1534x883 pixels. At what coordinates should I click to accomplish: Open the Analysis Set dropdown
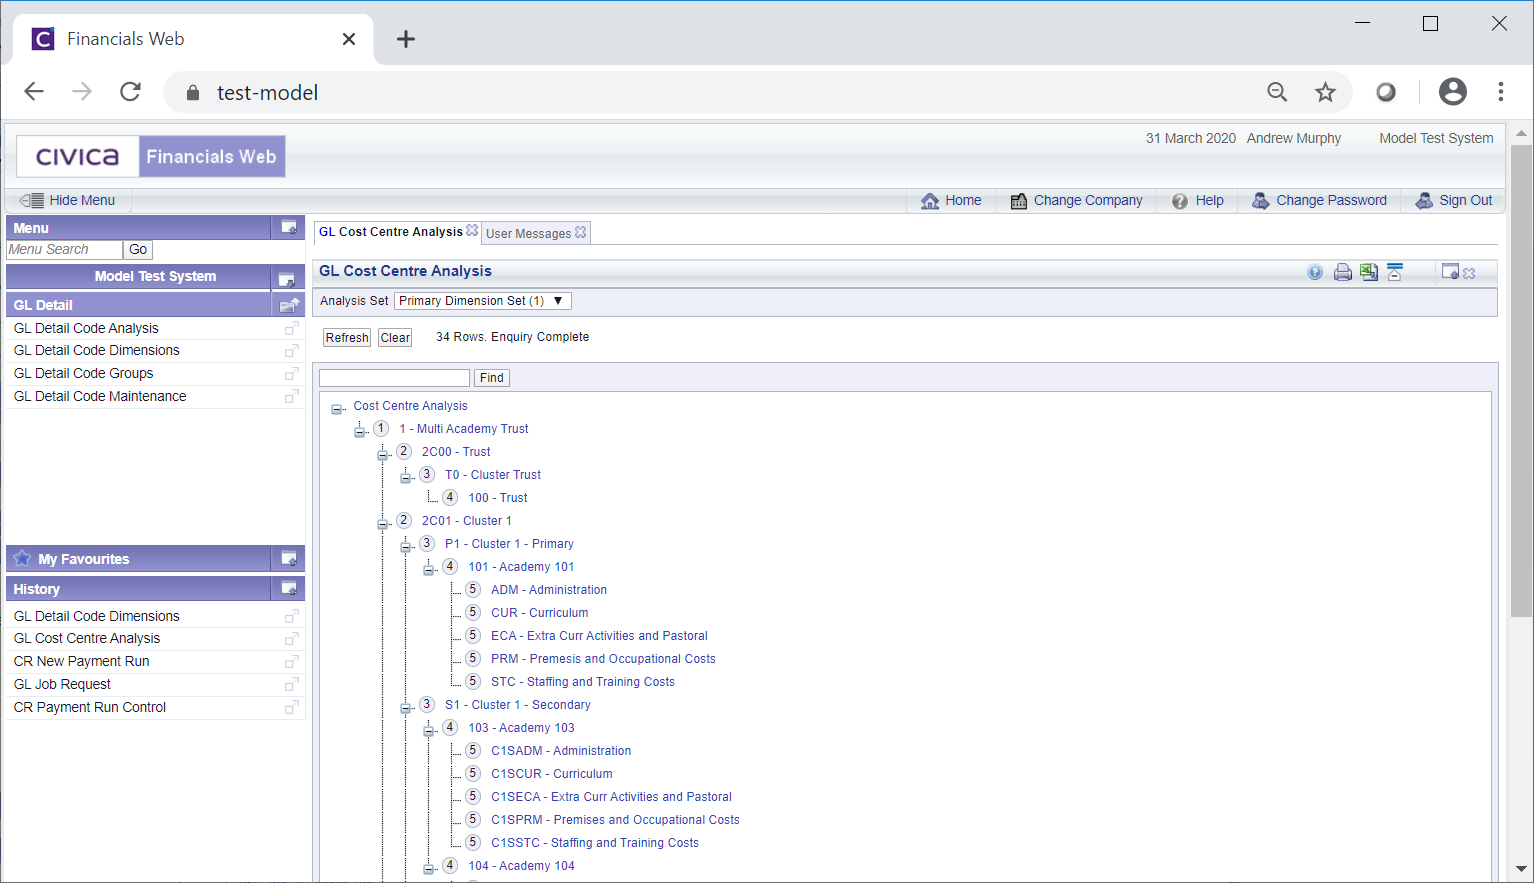[482, 301]
